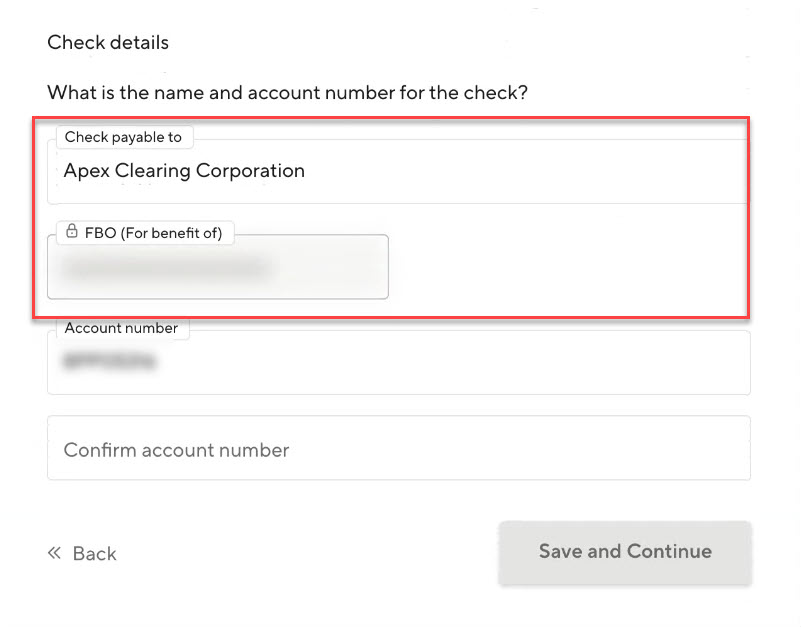801x627 pixels.
Task: Click the double-chevron arrow icon beside Back
Action: coord(55,553)
